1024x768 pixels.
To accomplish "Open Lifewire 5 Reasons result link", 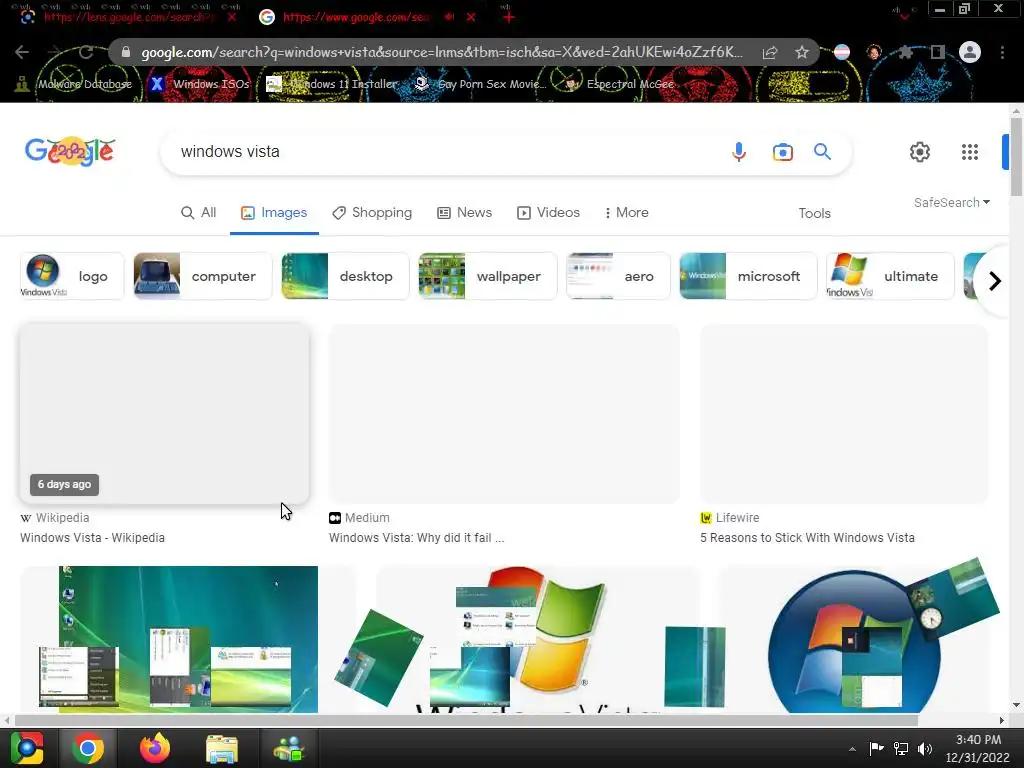I will click(x=807, y=538).
